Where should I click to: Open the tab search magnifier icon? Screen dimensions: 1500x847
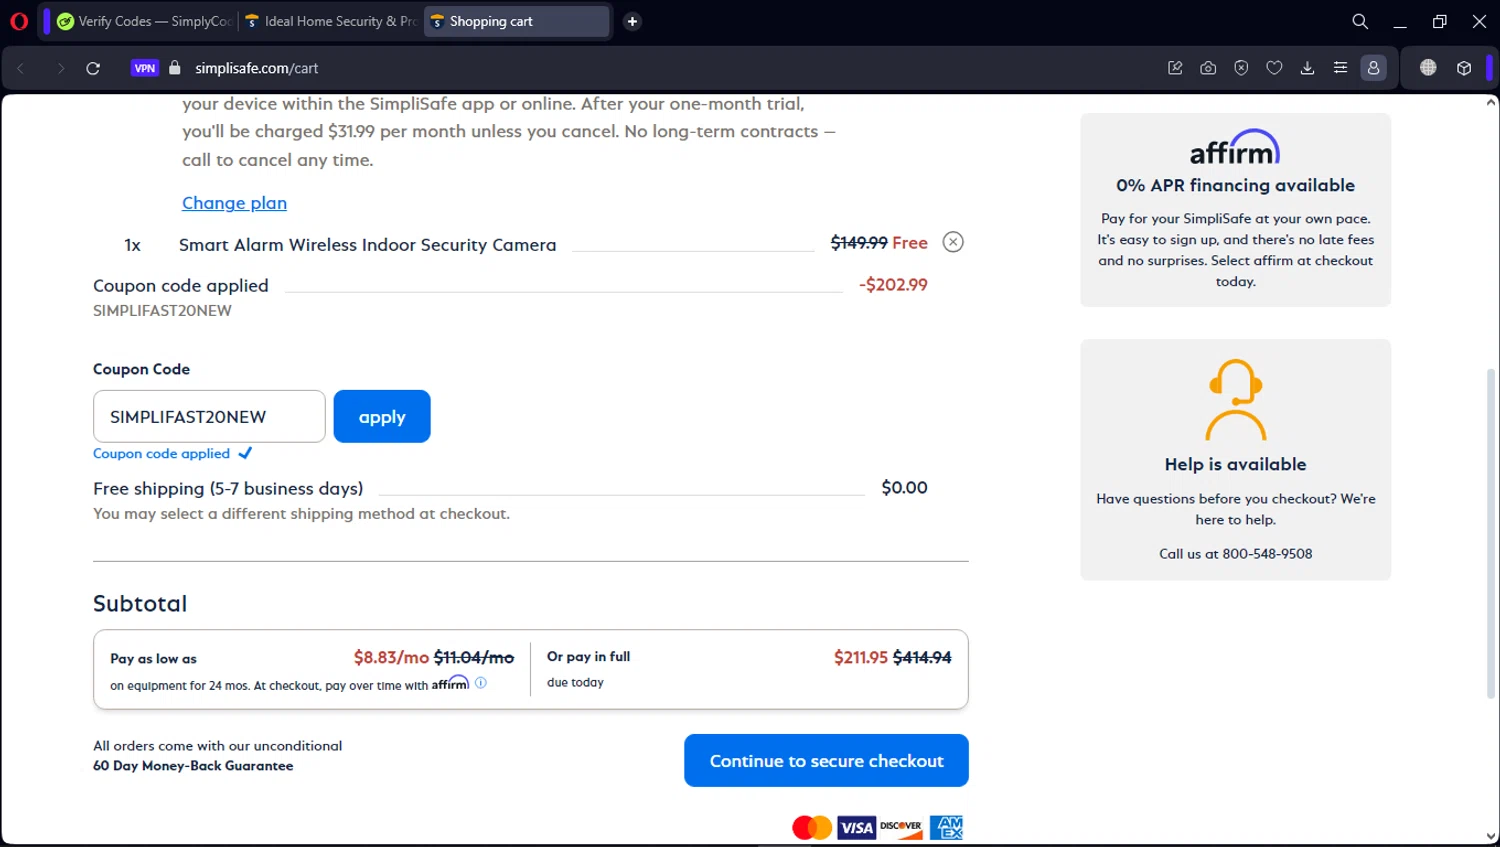[x=1360, y=21]
